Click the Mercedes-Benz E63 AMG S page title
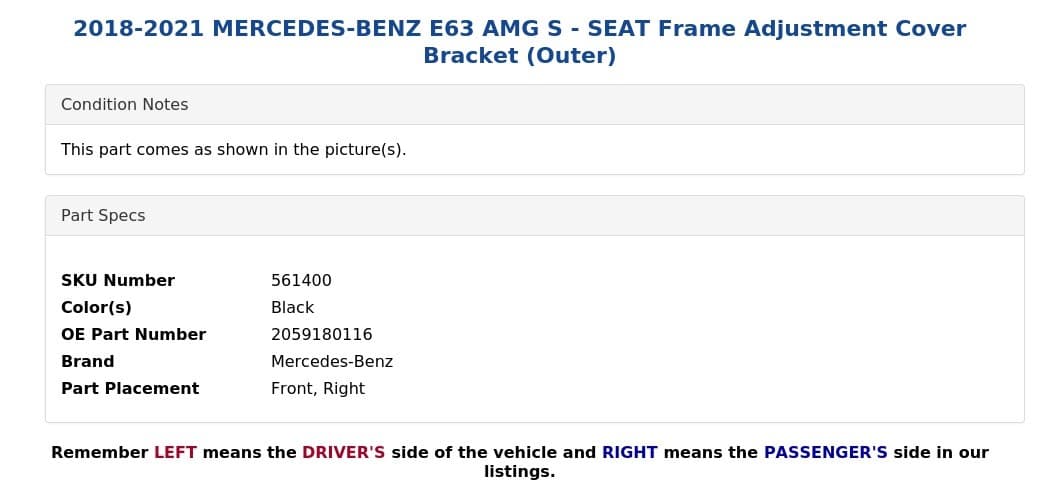Image resolution: width=1040 pixels, height=497 pixels. (x=519, y=42)
